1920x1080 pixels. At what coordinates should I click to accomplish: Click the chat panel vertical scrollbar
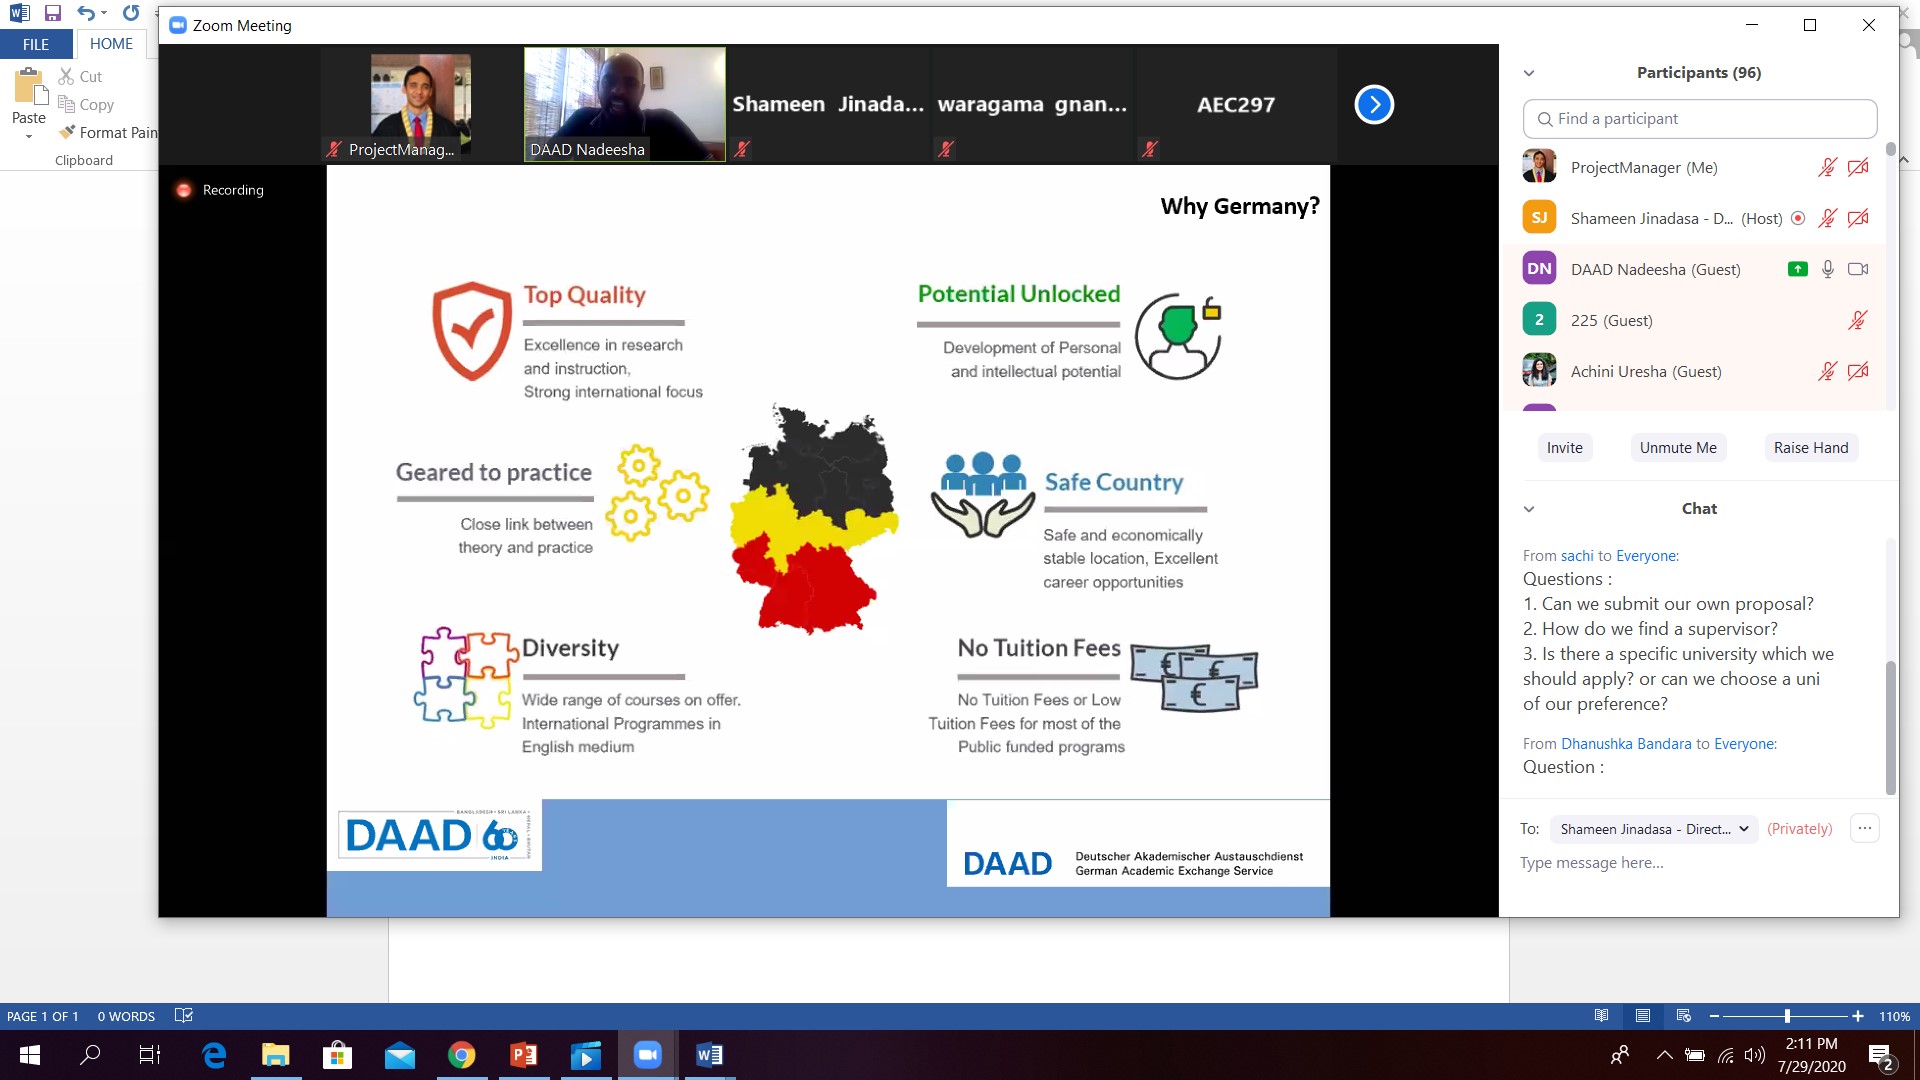point(1890,726)
